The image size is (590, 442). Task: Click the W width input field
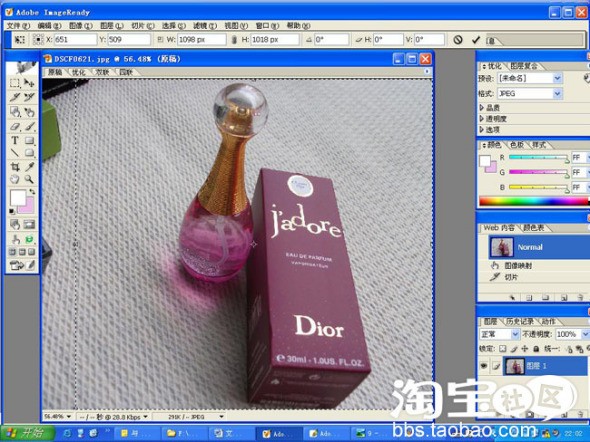click(x=202, y=39)
